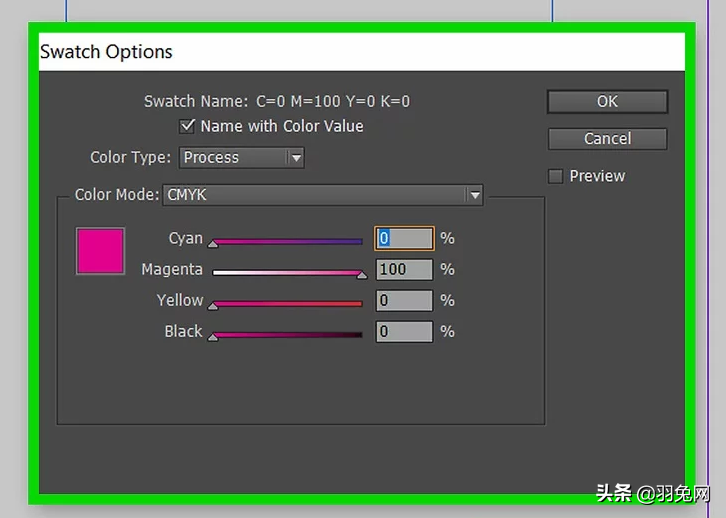Enable the Preview checkbox

(556, 176)
